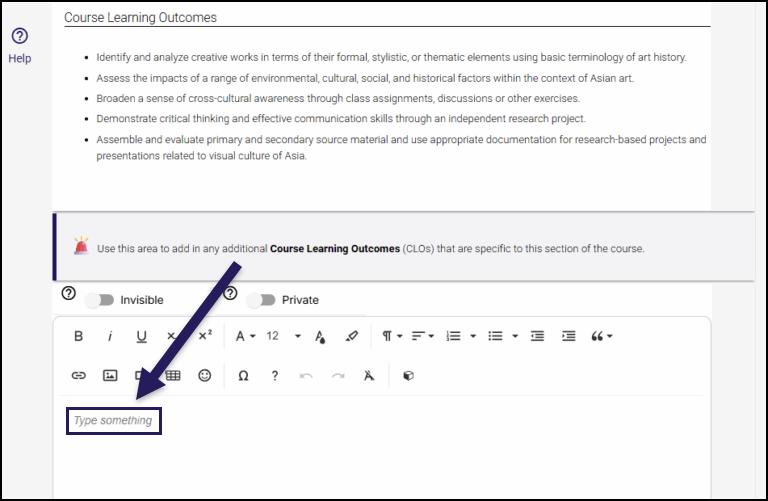Insert a hyperlink
This screenshot has height=501, width=768.
[78, 376]
